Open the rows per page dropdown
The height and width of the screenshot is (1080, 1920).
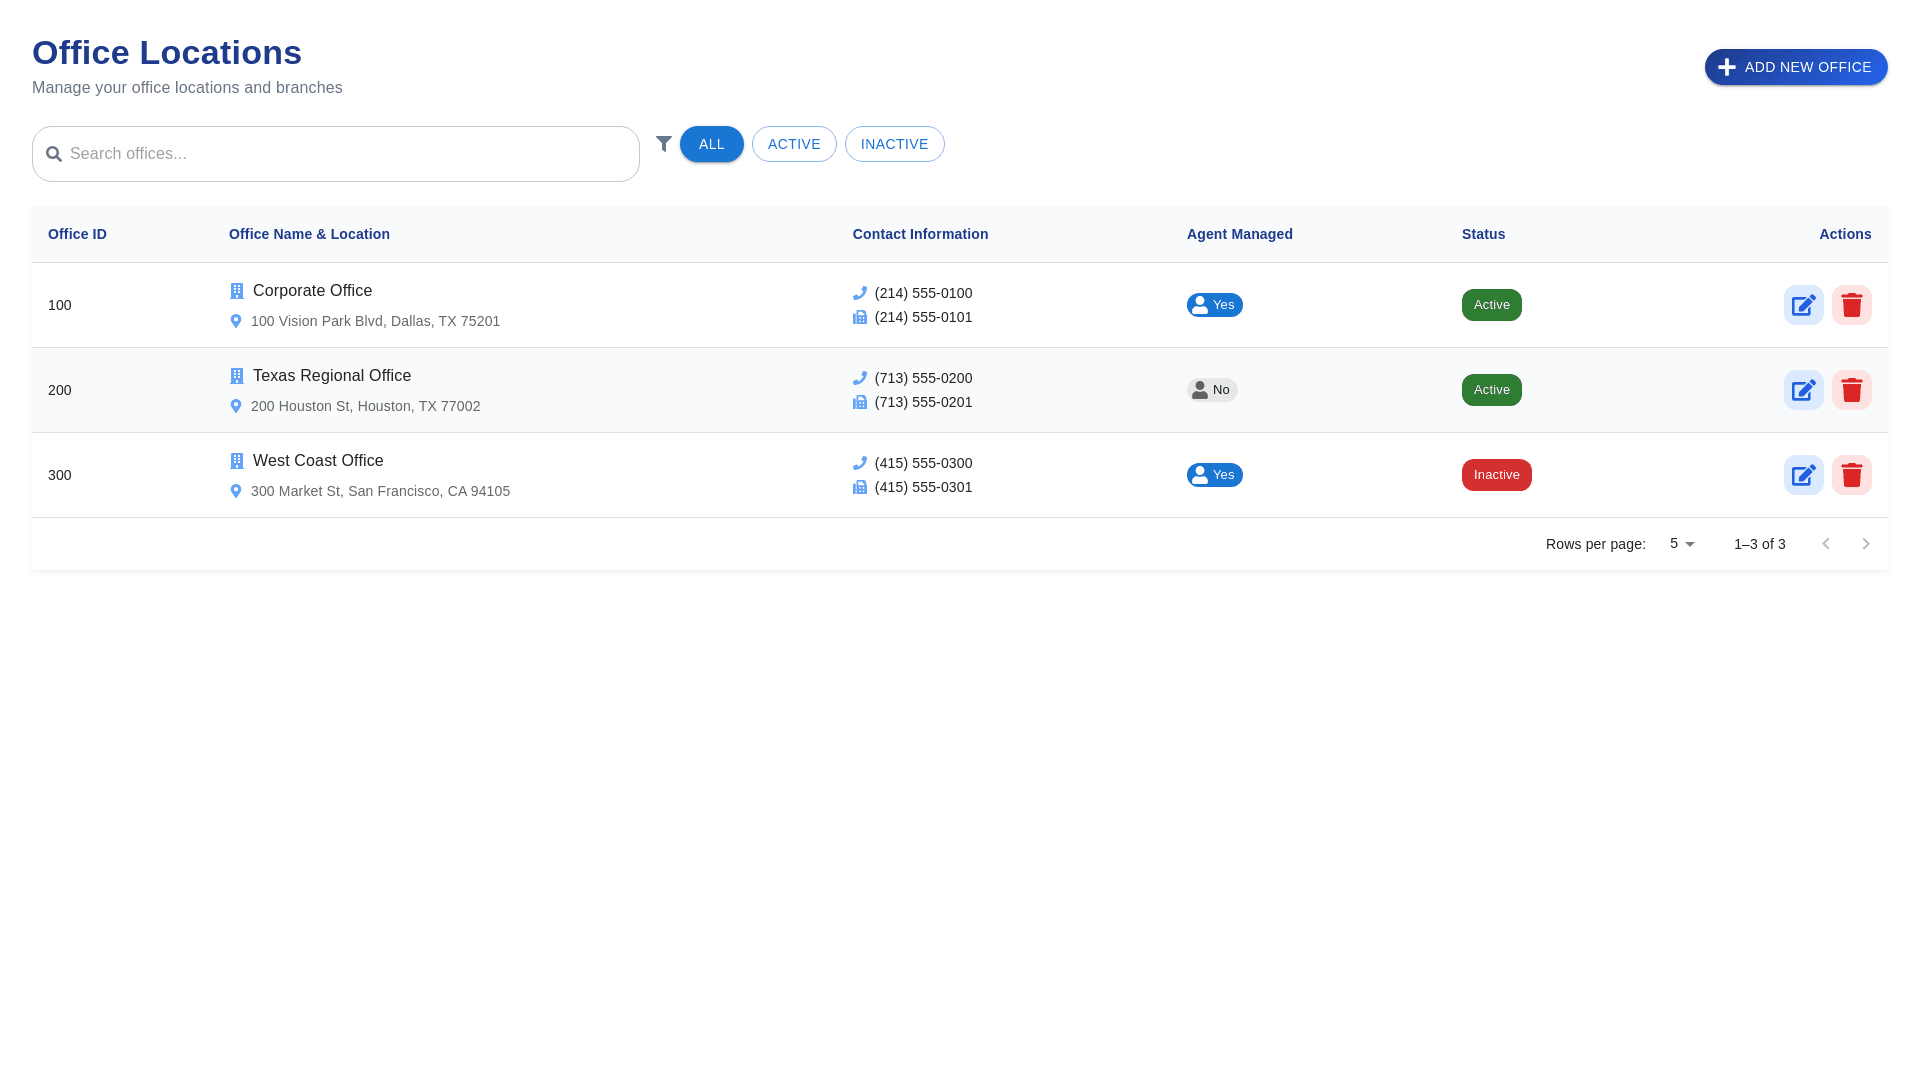click(x=1680, y=544)
